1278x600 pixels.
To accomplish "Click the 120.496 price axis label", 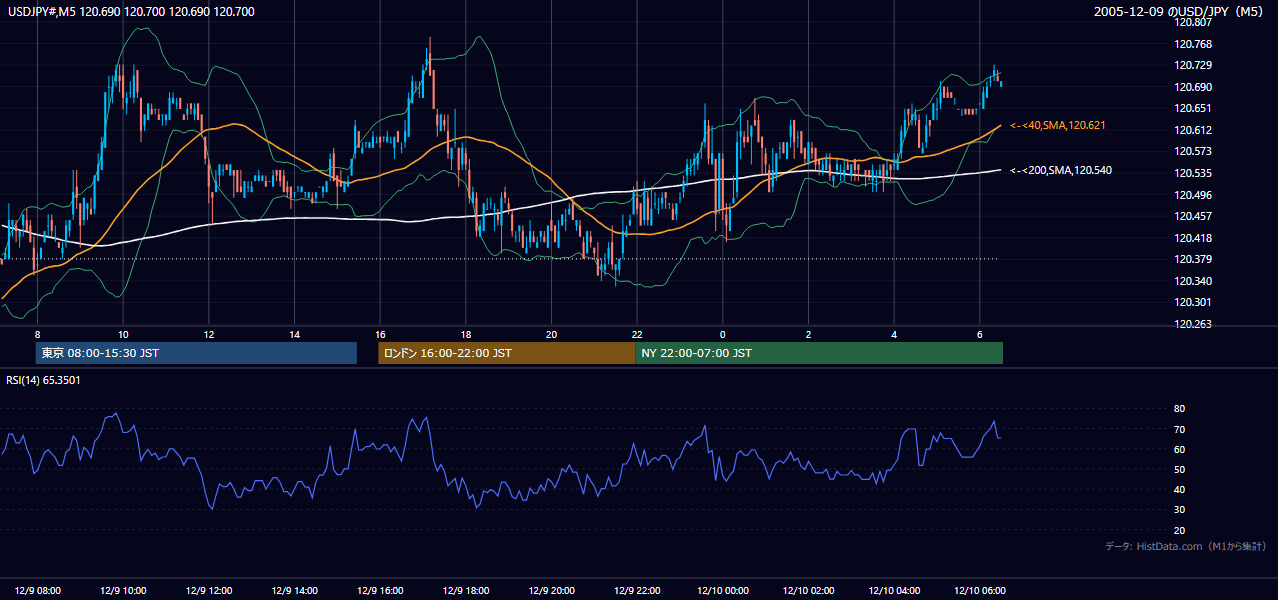I will 1192,195.
